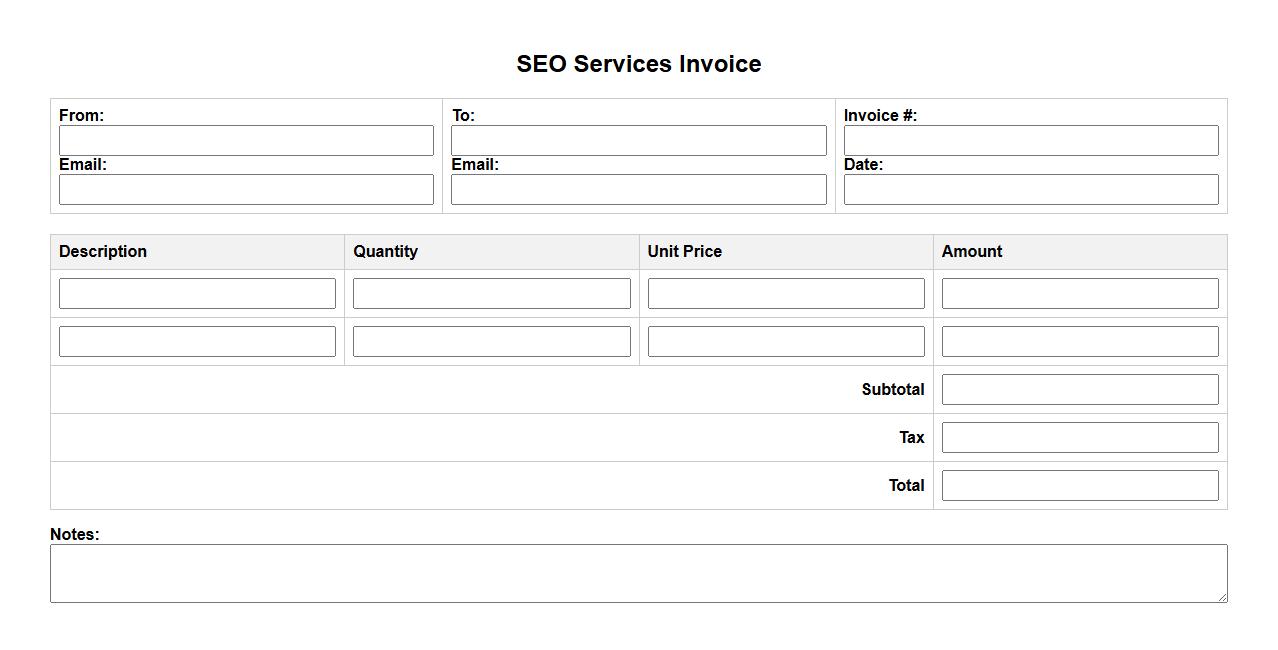
Task: Click first row Quantity field
Action: (491, 293)
